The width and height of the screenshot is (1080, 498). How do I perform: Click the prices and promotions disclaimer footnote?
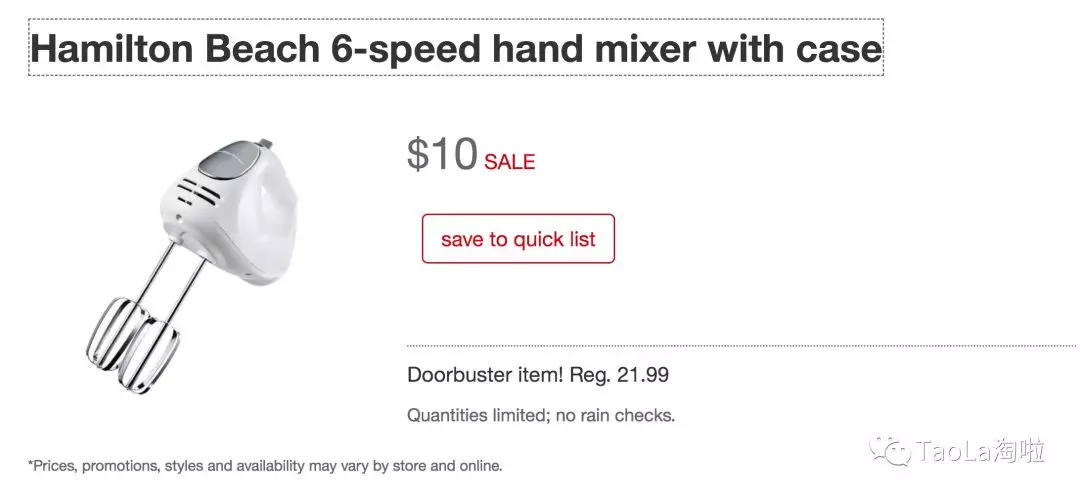coord(265,466)
